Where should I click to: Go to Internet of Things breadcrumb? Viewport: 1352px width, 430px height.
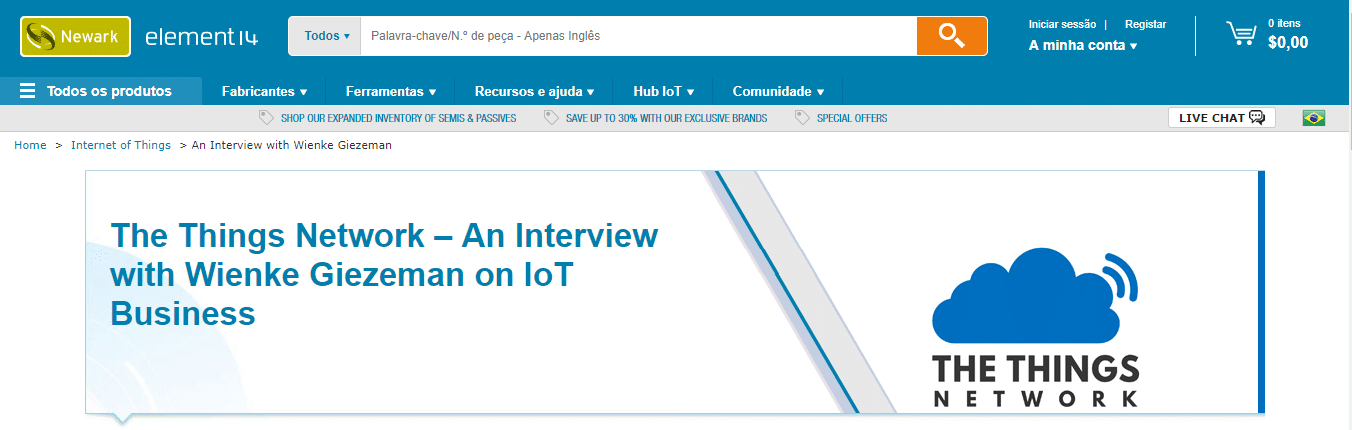[x=121, y=145]
